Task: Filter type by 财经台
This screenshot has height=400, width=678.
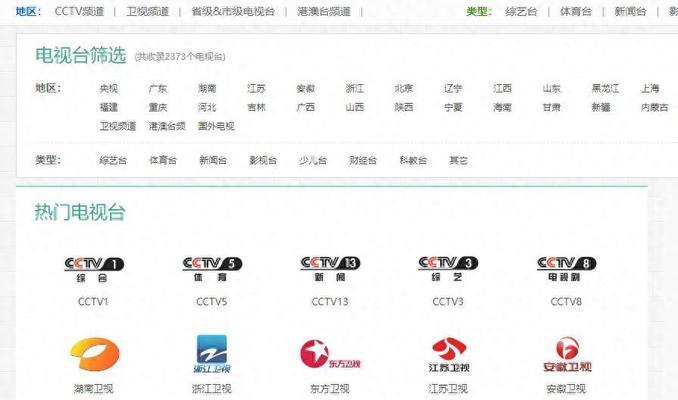Action: (x=363, y=160)
